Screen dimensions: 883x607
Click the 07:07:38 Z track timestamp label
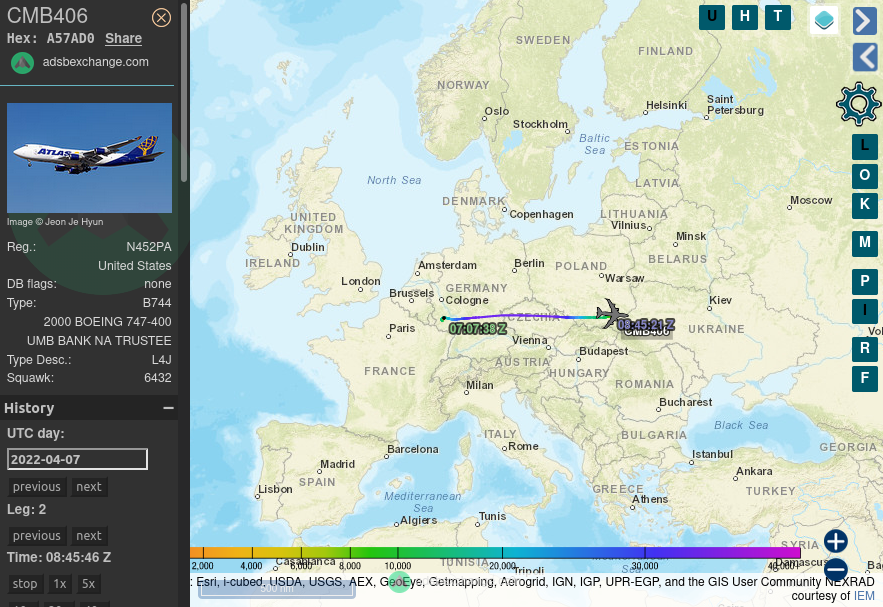(x=478, y=328)
